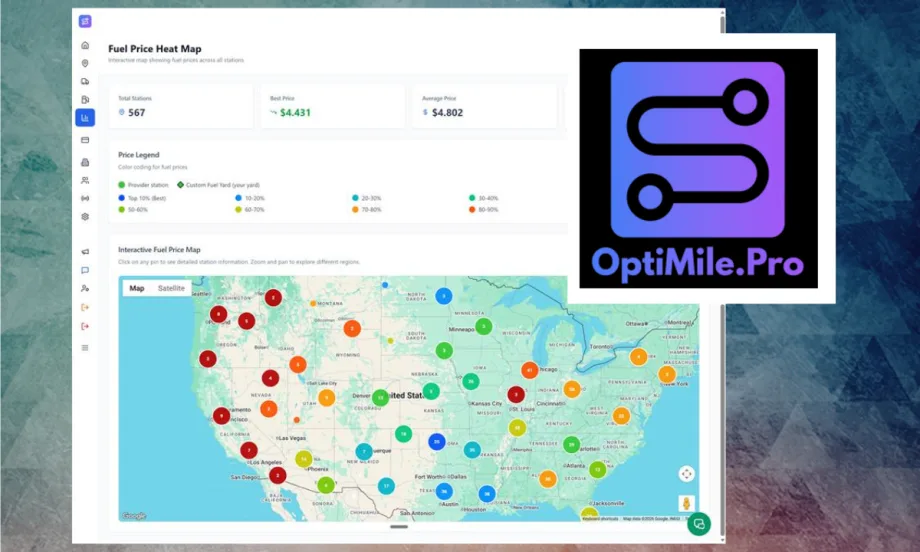Click red cluster marker near Sacramento
Screen dimensions: 920x552
pyautogui.click(x=221, y=416)
